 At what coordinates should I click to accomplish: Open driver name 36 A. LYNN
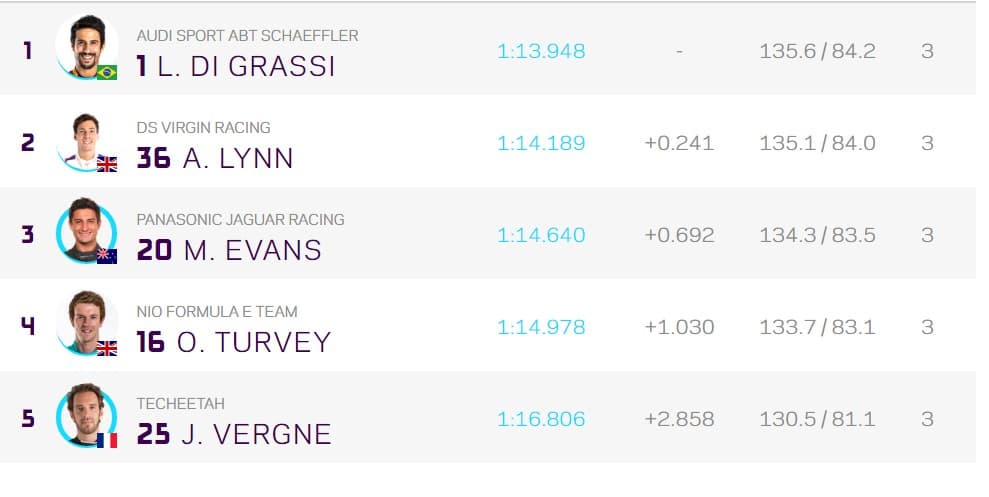(215, 158)
